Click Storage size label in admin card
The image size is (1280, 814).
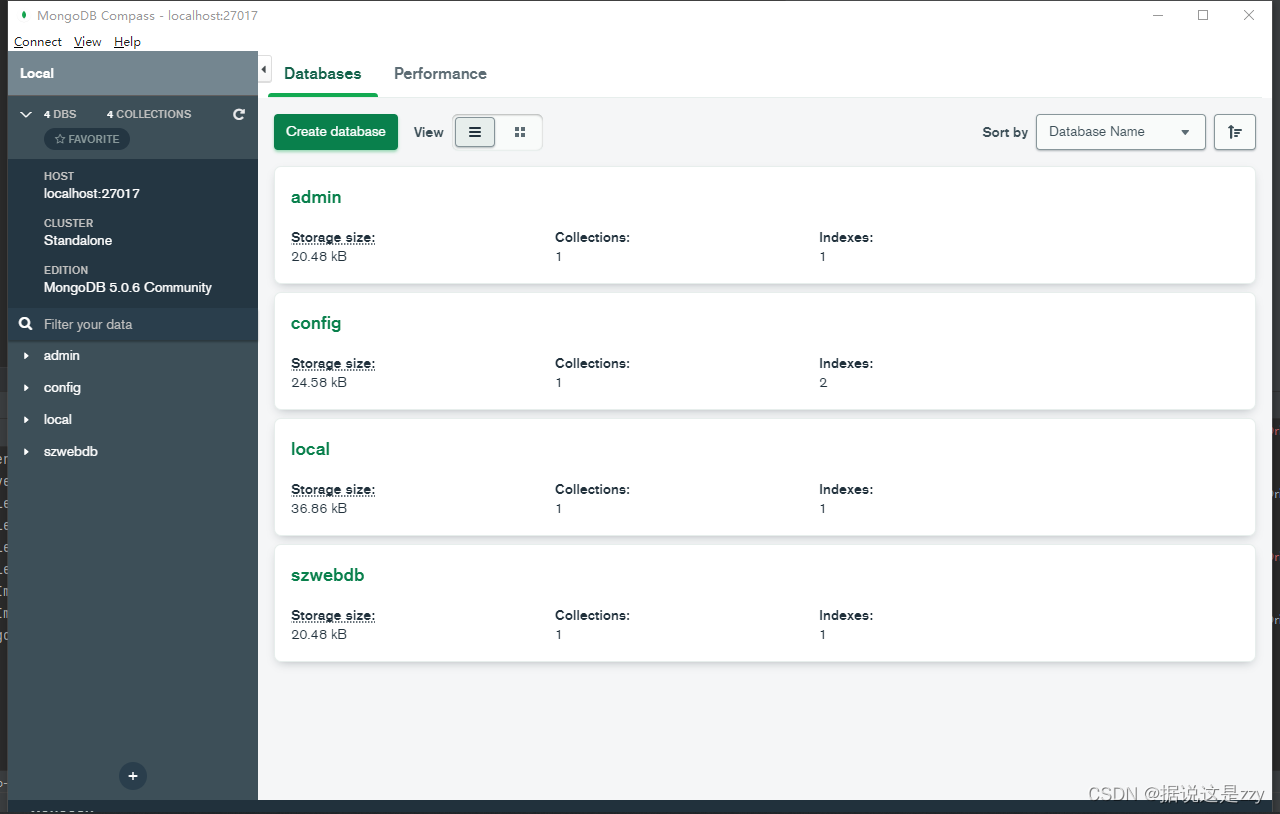click(333, 238)
